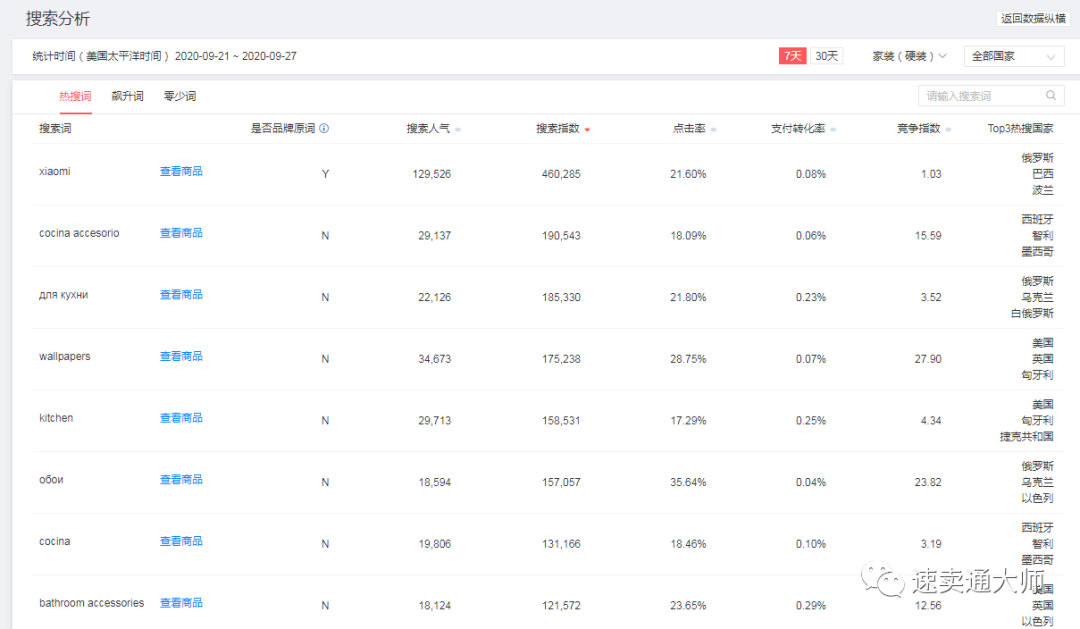Click the sort arrow on 支付转化率 column
Viewport: 1080px width, 629px height.
click(x=832, y=128)
